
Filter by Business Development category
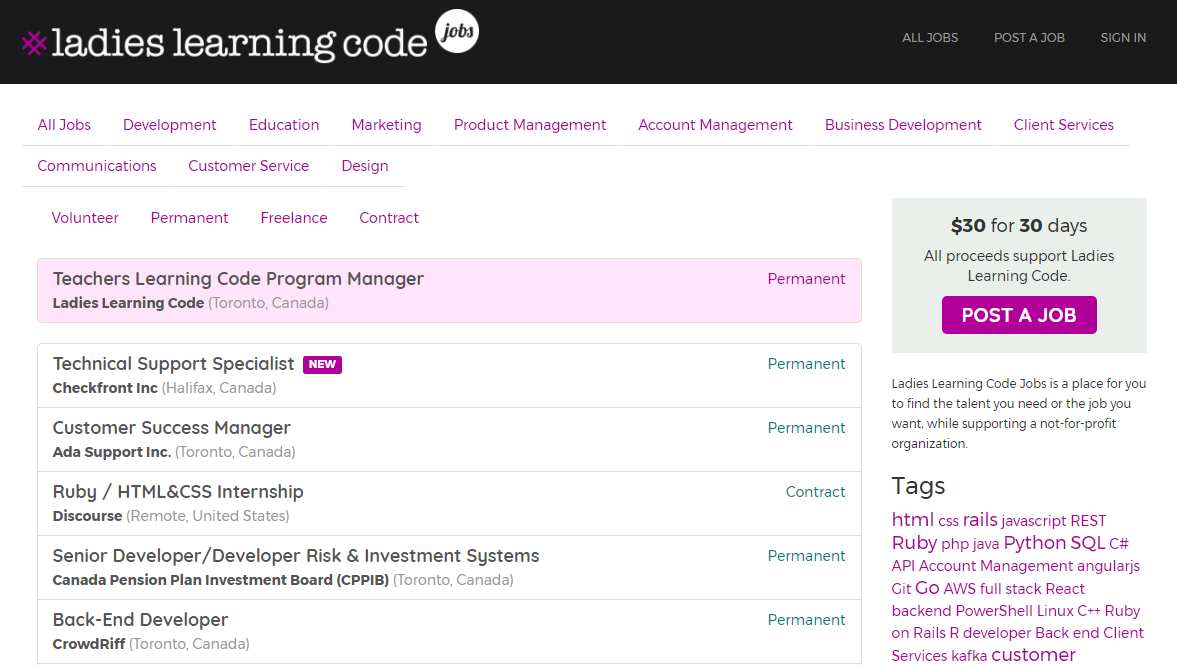pos(903,125)
